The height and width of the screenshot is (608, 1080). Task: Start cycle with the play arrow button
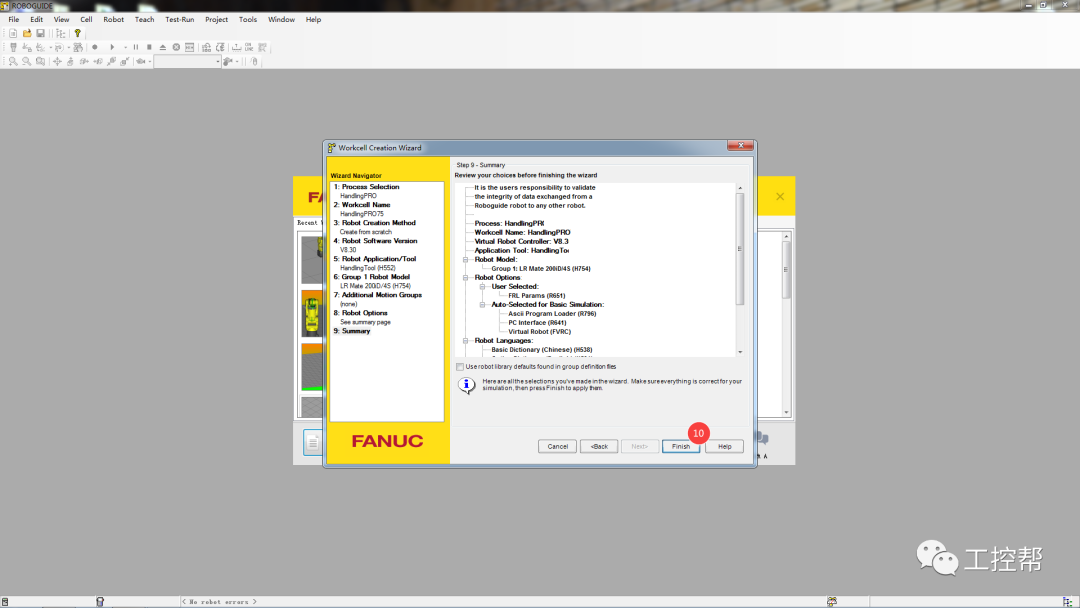(112, 48)
